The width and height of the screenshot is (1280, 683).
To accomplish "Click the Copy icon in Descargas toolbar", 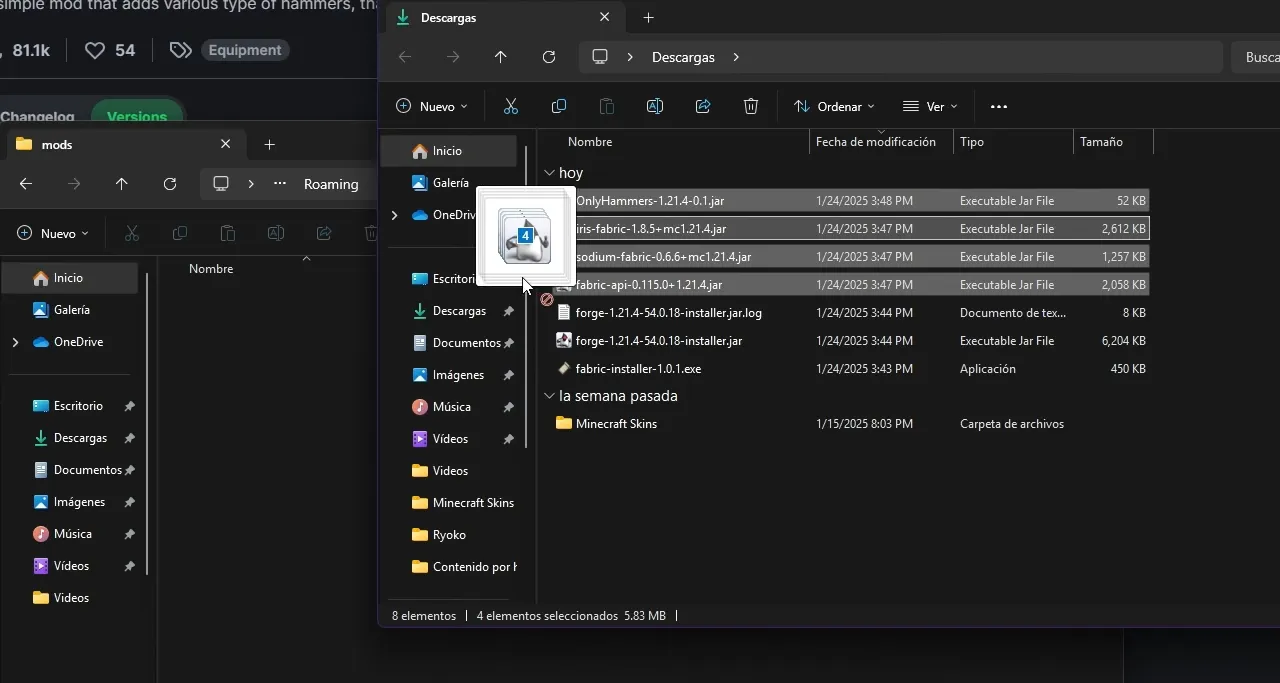I will coord(559,106).
